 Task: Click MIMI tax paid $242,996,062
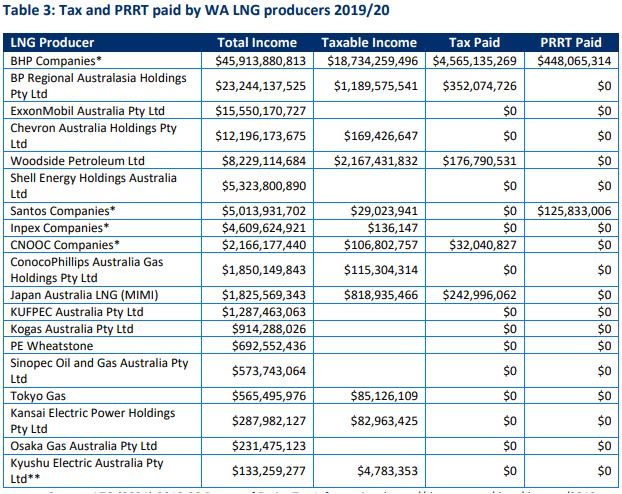tap(480, 295)
